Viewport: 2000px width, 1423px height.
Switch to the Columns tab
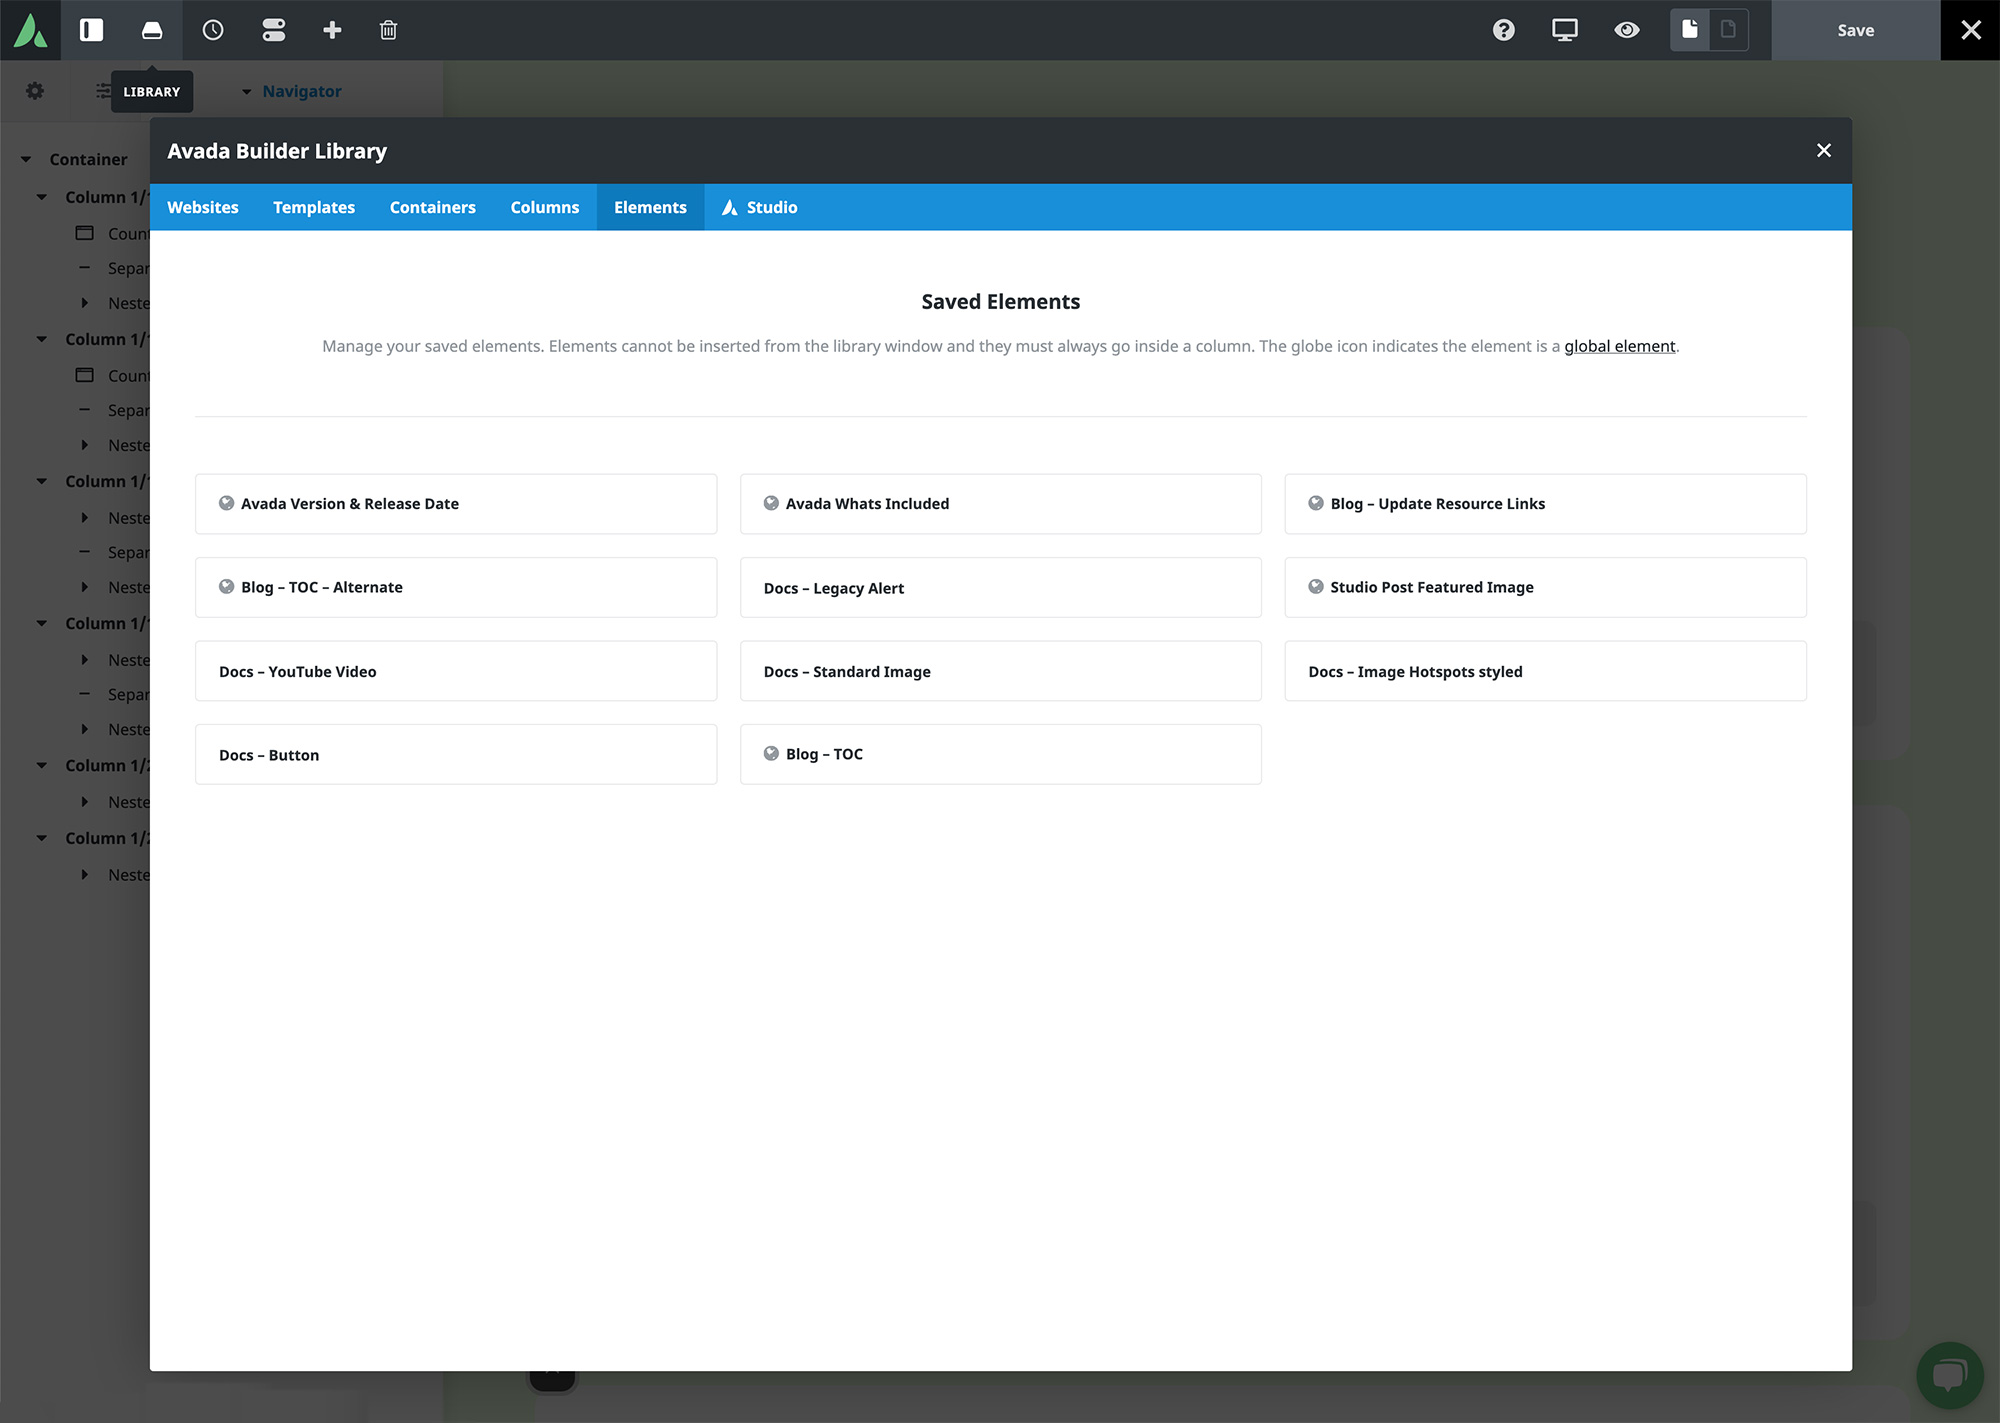click(545, 207)
